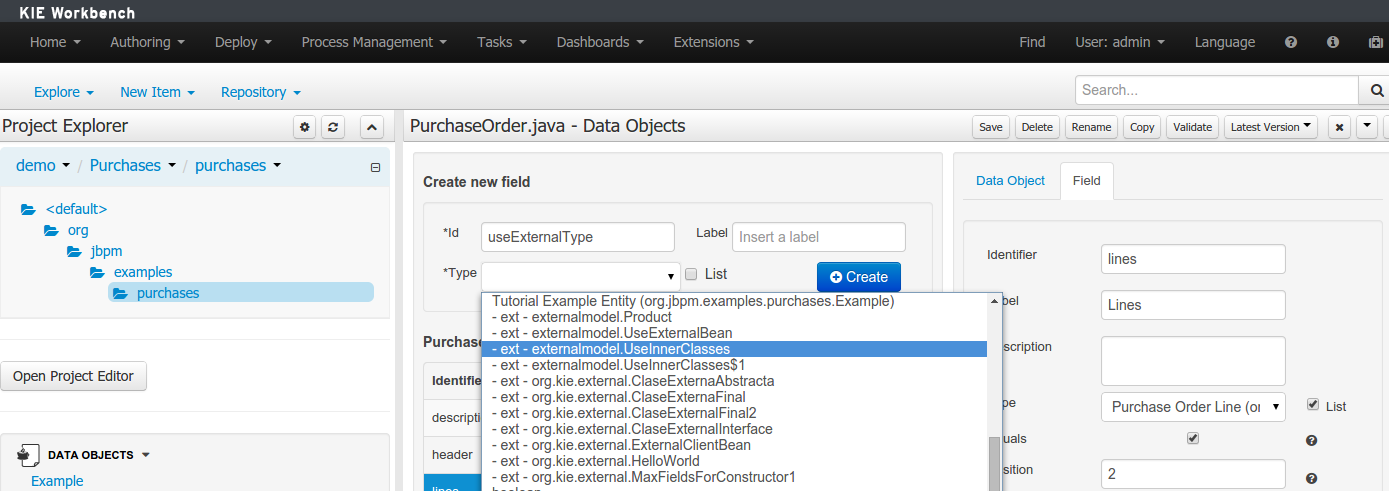This screenshot has width=1389, height=491.
Task: Click Open Project Editor button
Action: coord(73,376)
